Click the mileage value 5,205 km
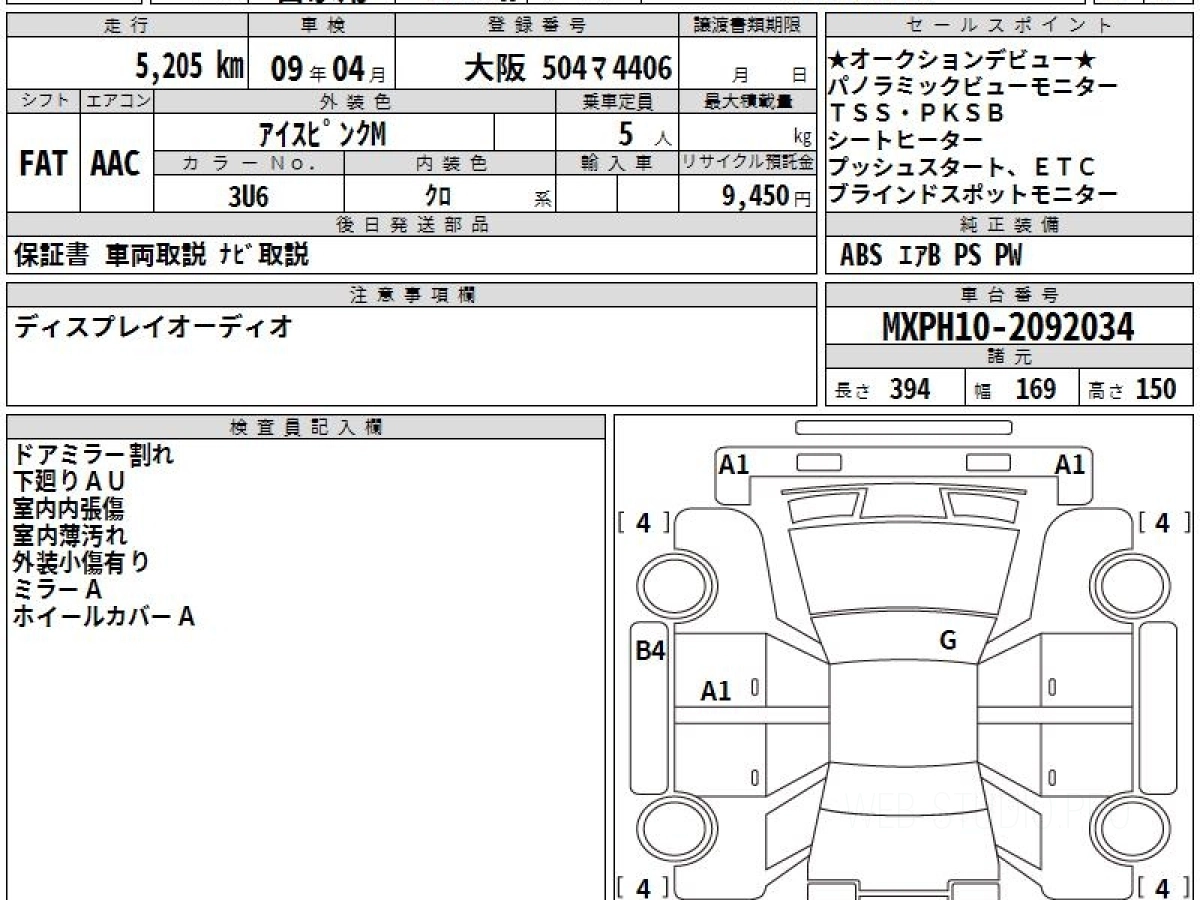The image size is (1200, 900). [x=190, y=67]
